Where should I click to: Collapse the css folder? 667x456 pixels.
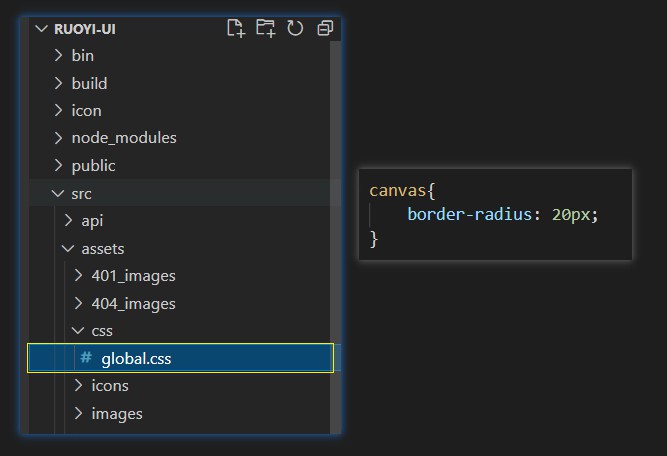[x=78, y=330]
